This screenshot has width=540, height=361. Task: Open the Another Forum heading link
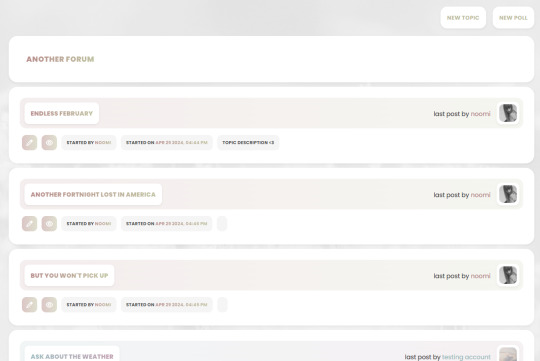(60, 59)
